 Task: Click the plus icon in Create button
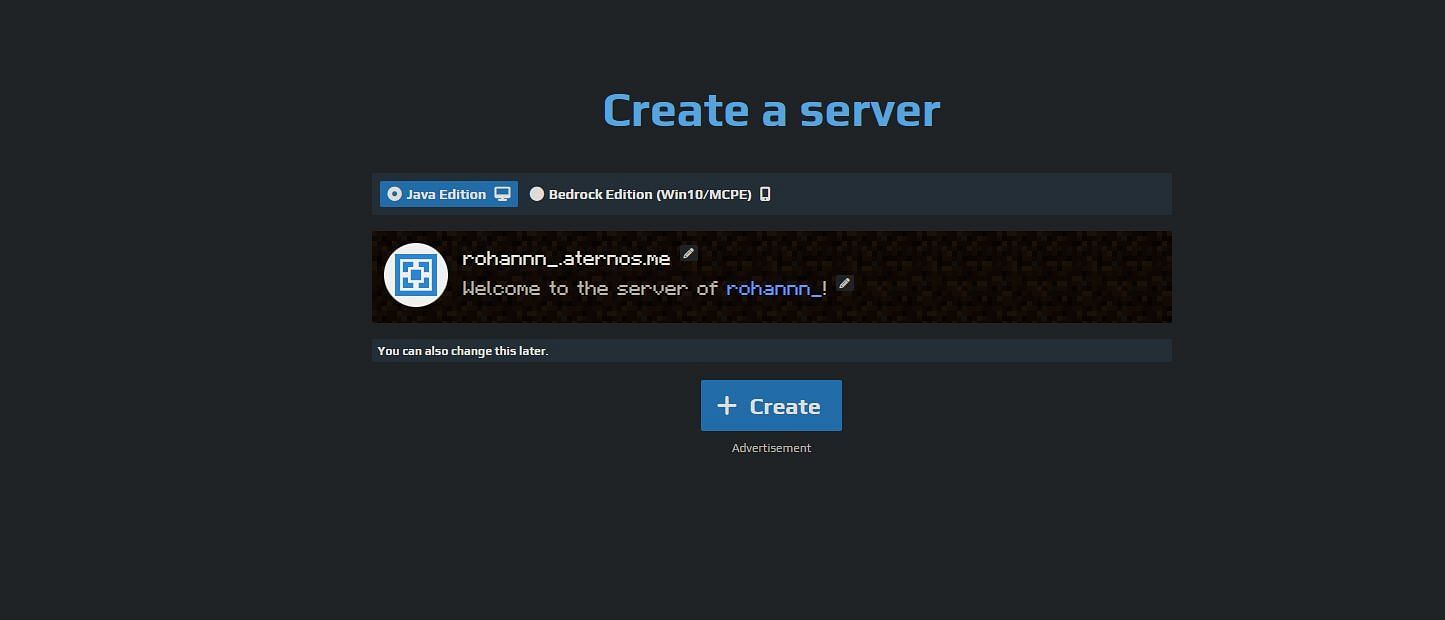coord(727,405)
